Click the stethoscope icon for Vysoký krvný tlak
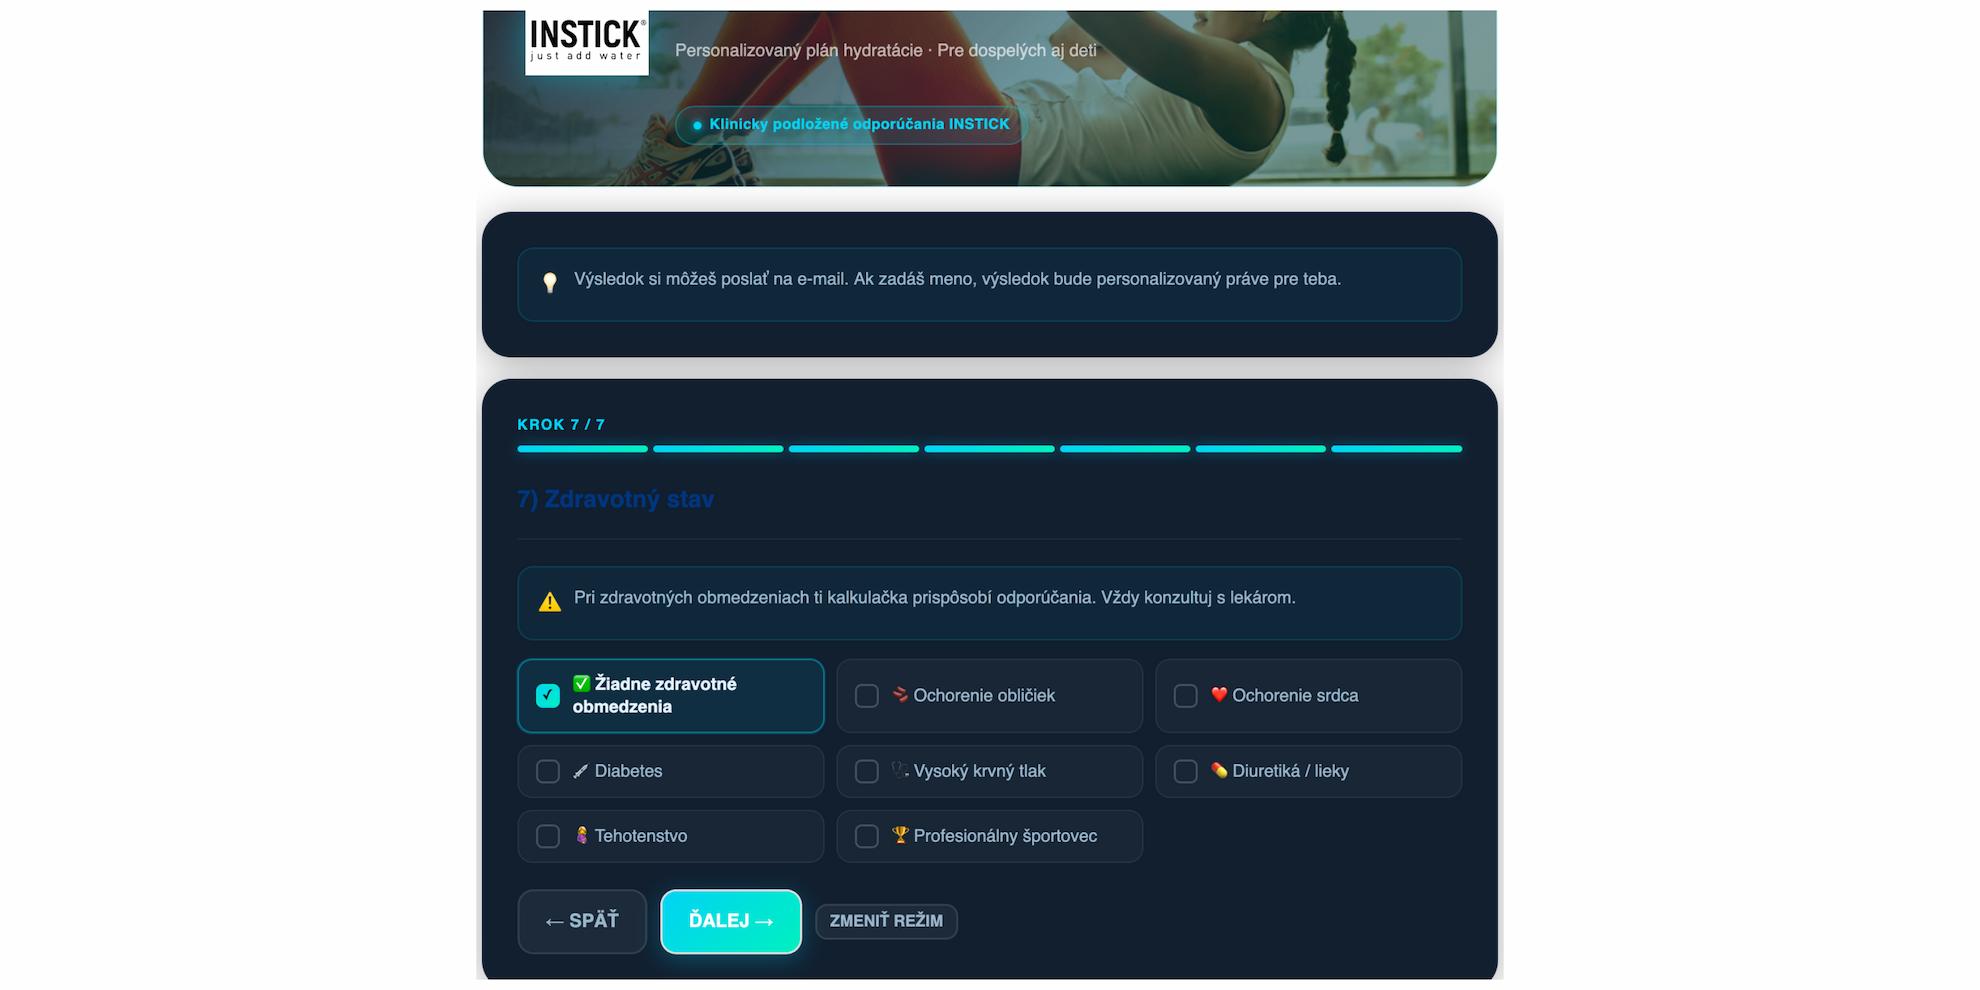1980x990 pixels. 900,770
